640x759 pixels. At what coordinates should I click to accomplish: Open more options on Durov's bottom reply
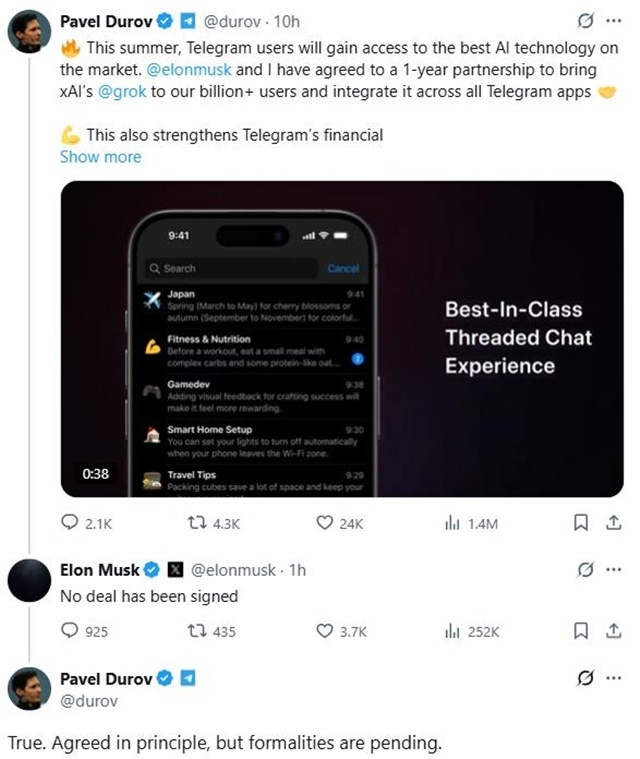point(614,679)
